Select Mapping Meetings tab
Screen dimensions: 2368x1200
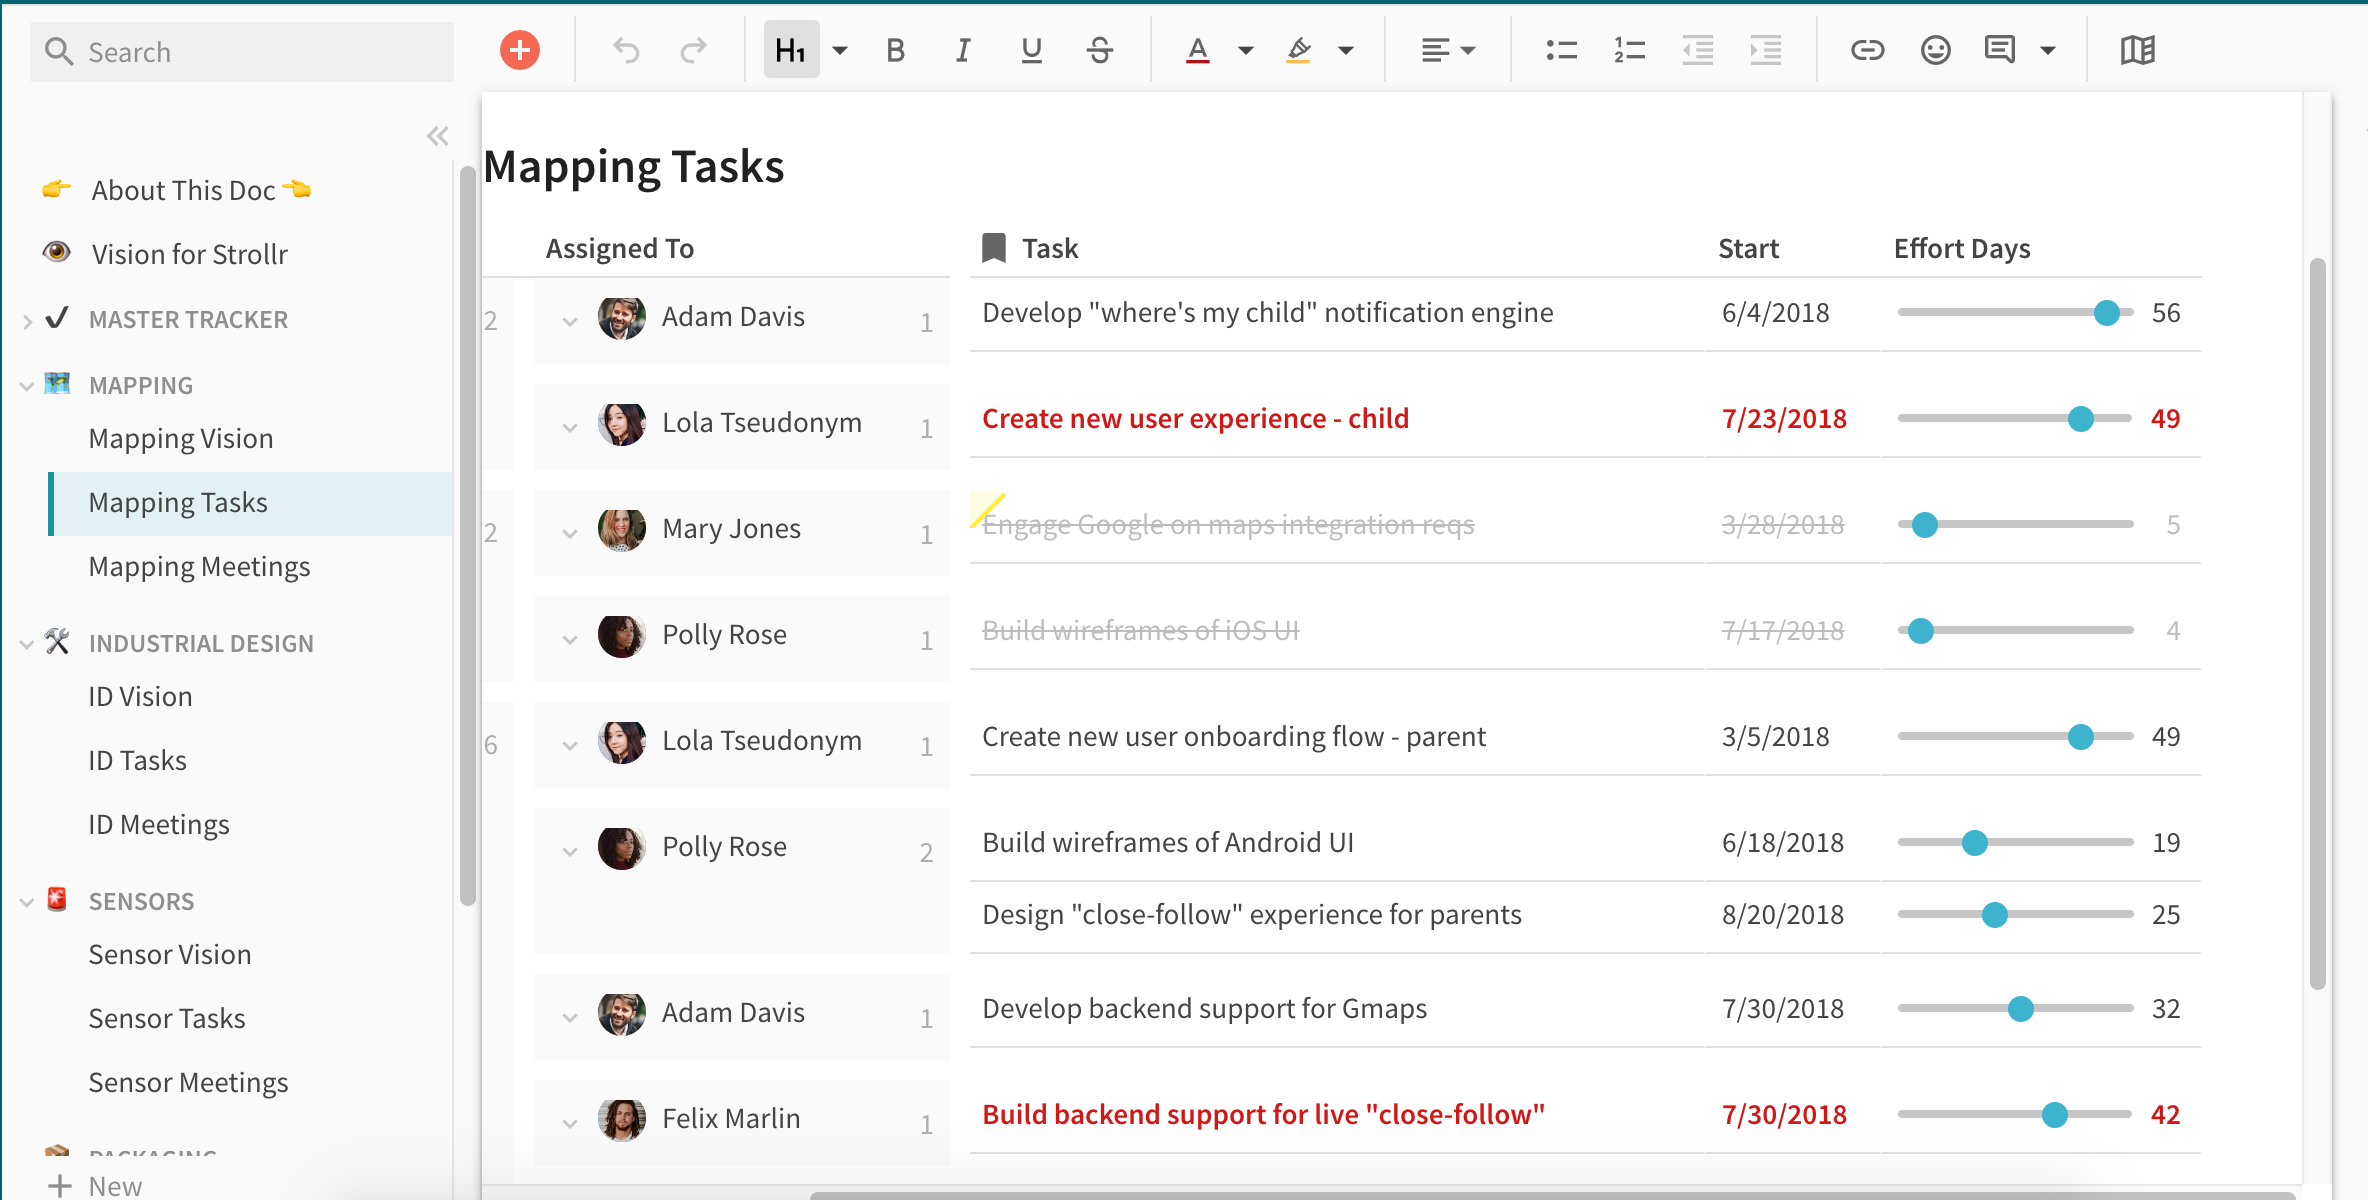click(x=199, y=566)
